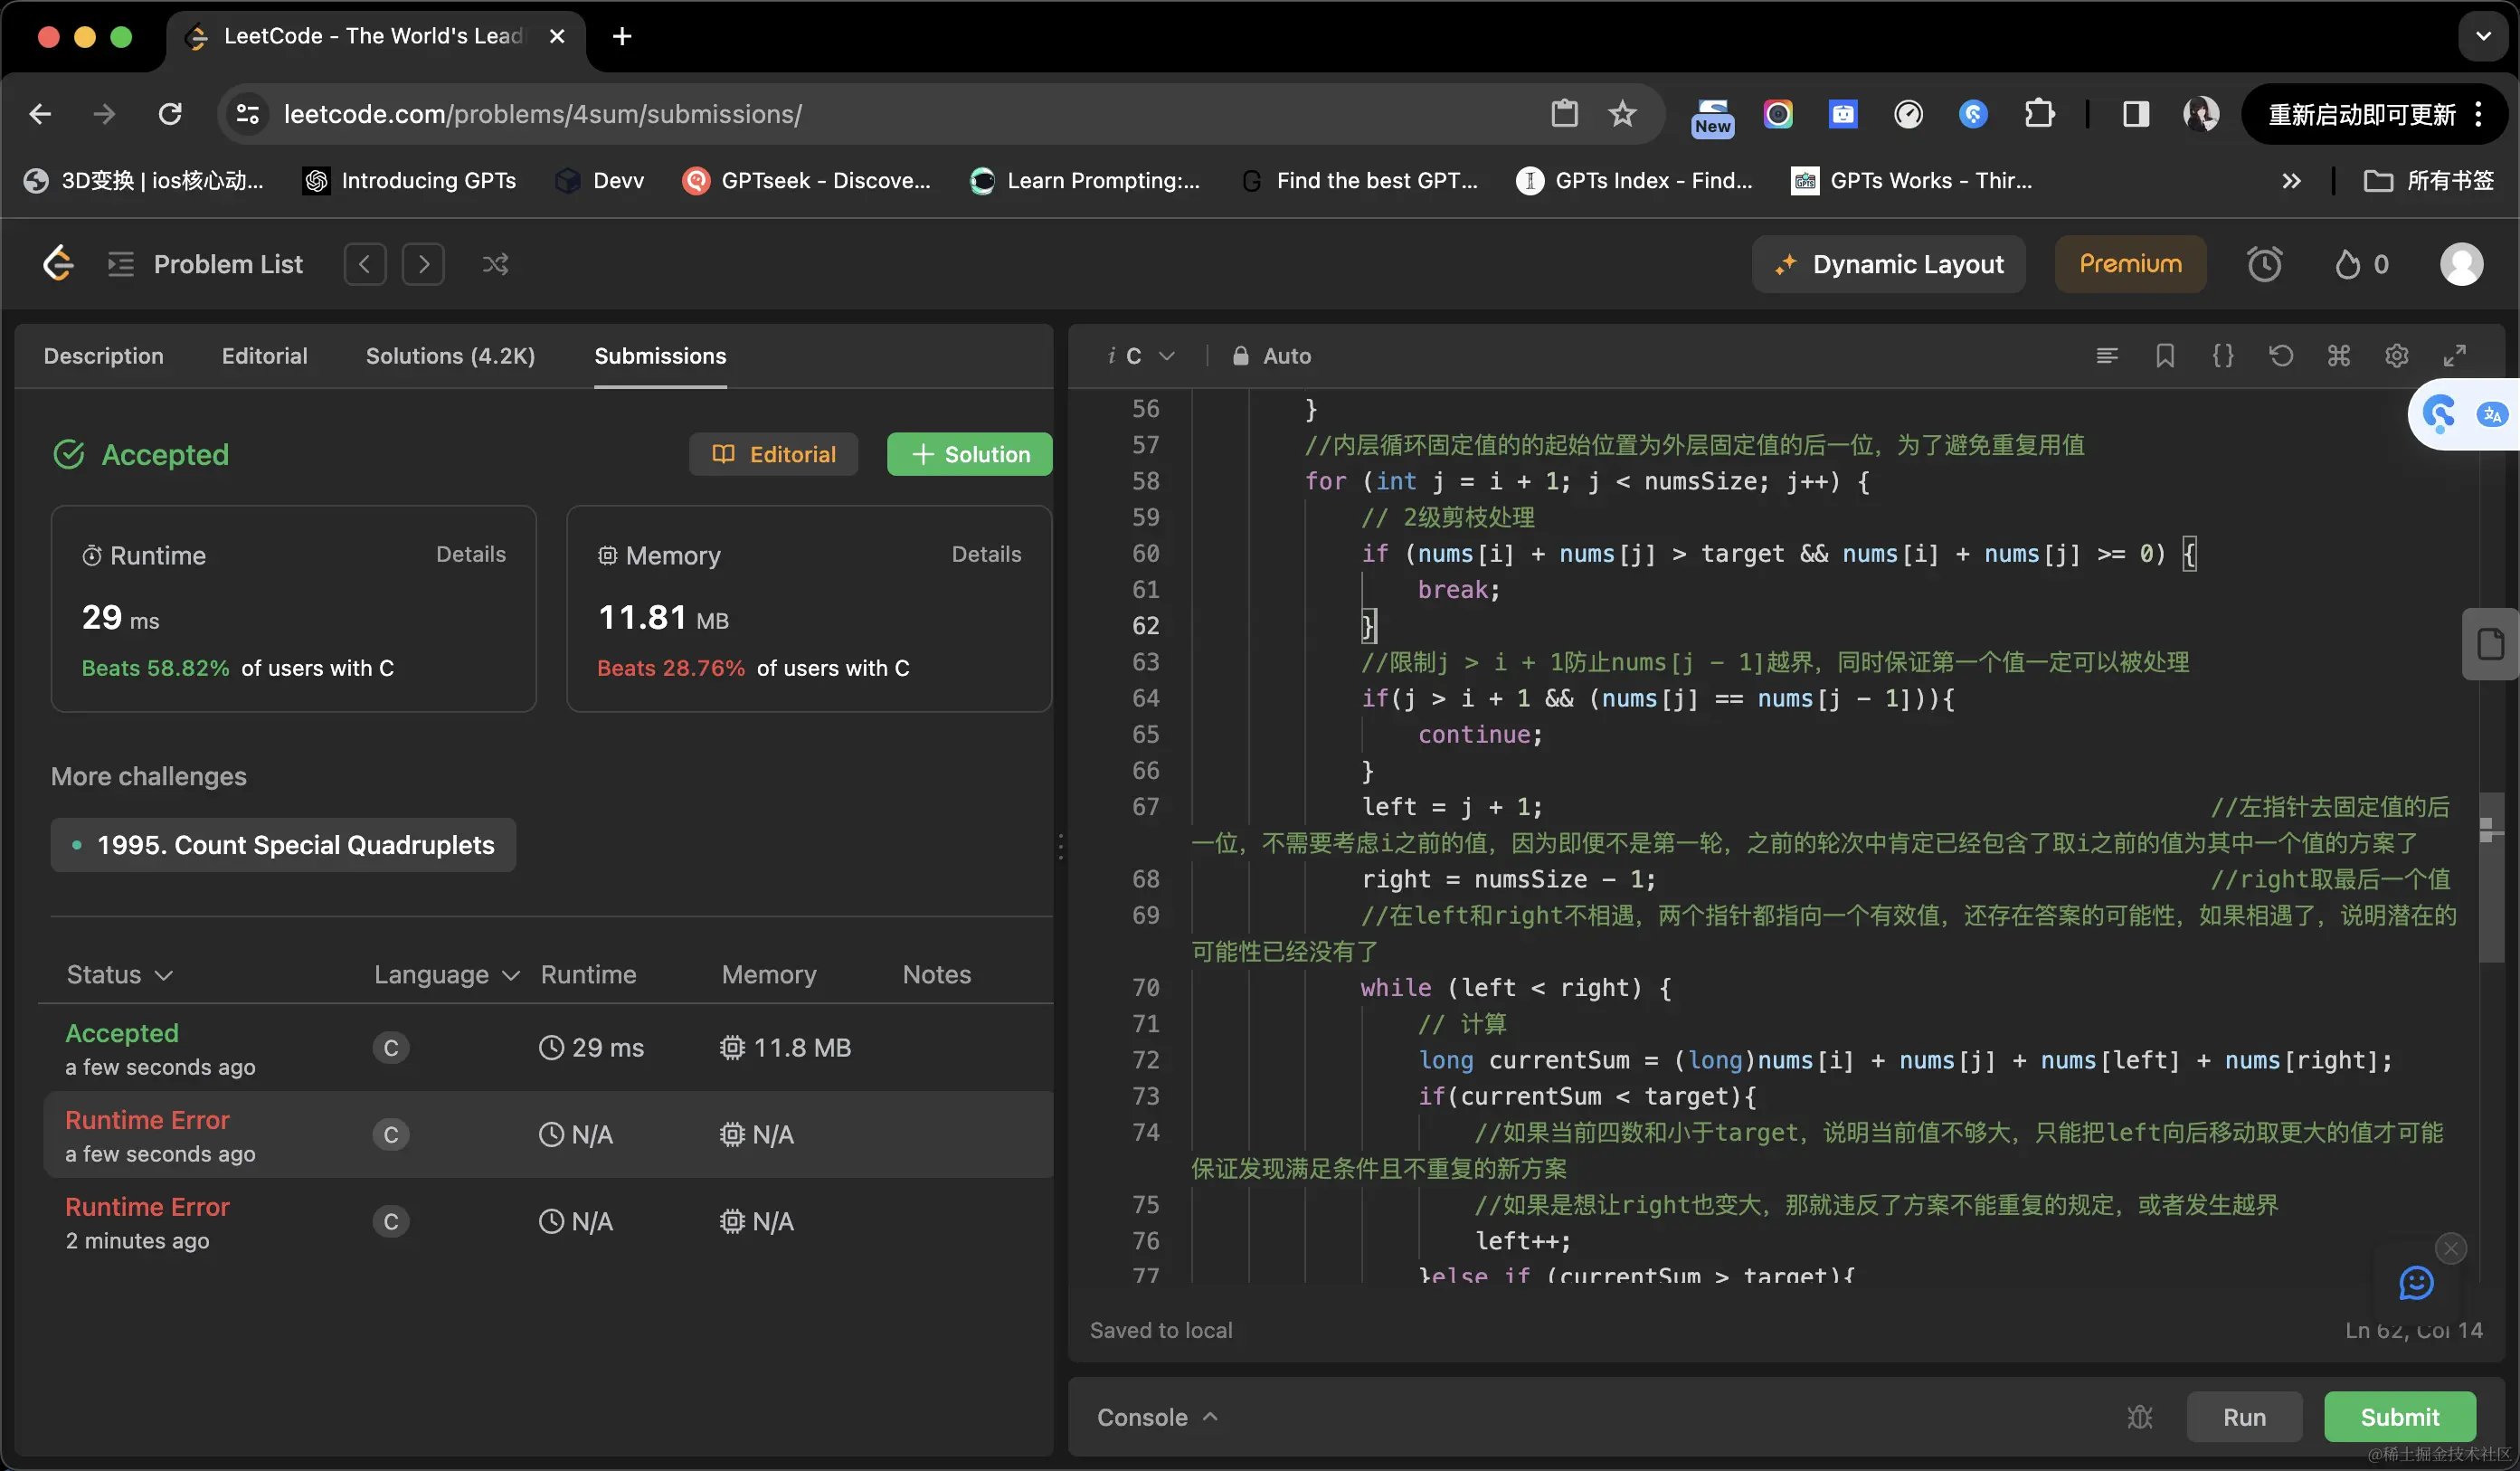The image size is (2520, 1471).
Task: Click the shuffle random problem icon
Action: (495, 264)
